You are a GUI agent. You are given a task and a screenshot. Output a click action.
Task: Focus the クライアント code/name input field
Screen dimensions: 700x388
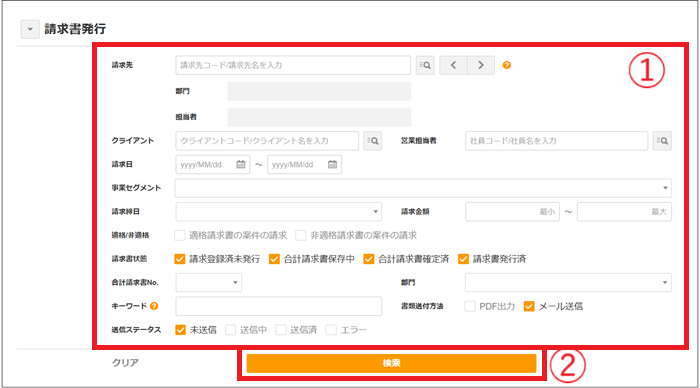point(267,141)
